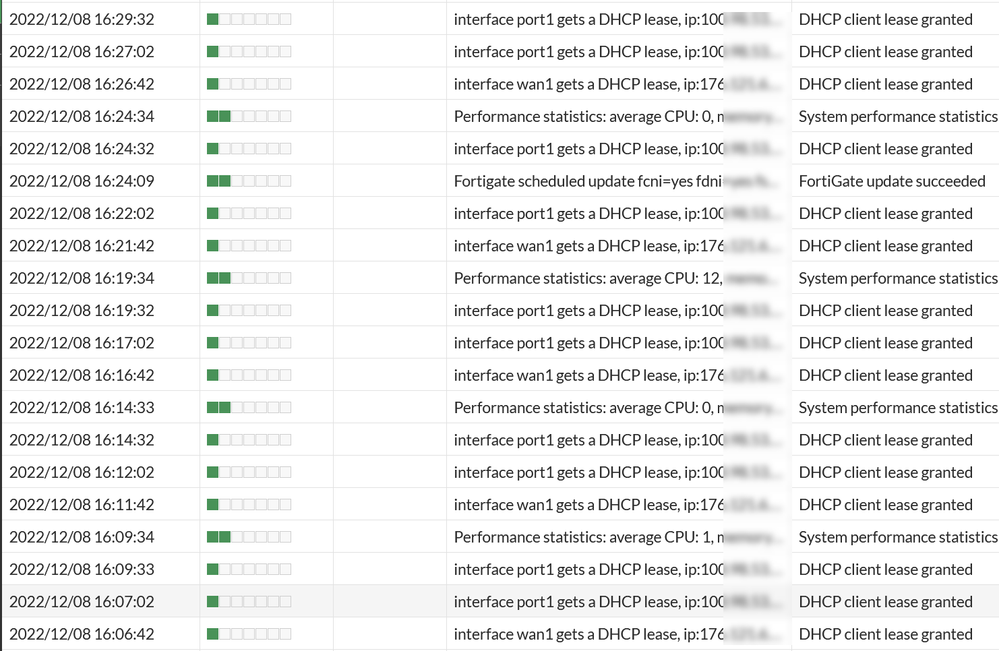Click the level bar for the 16:09:34 entry
The height and width of the screenshot is (651, 999).
tap(249, 537)
